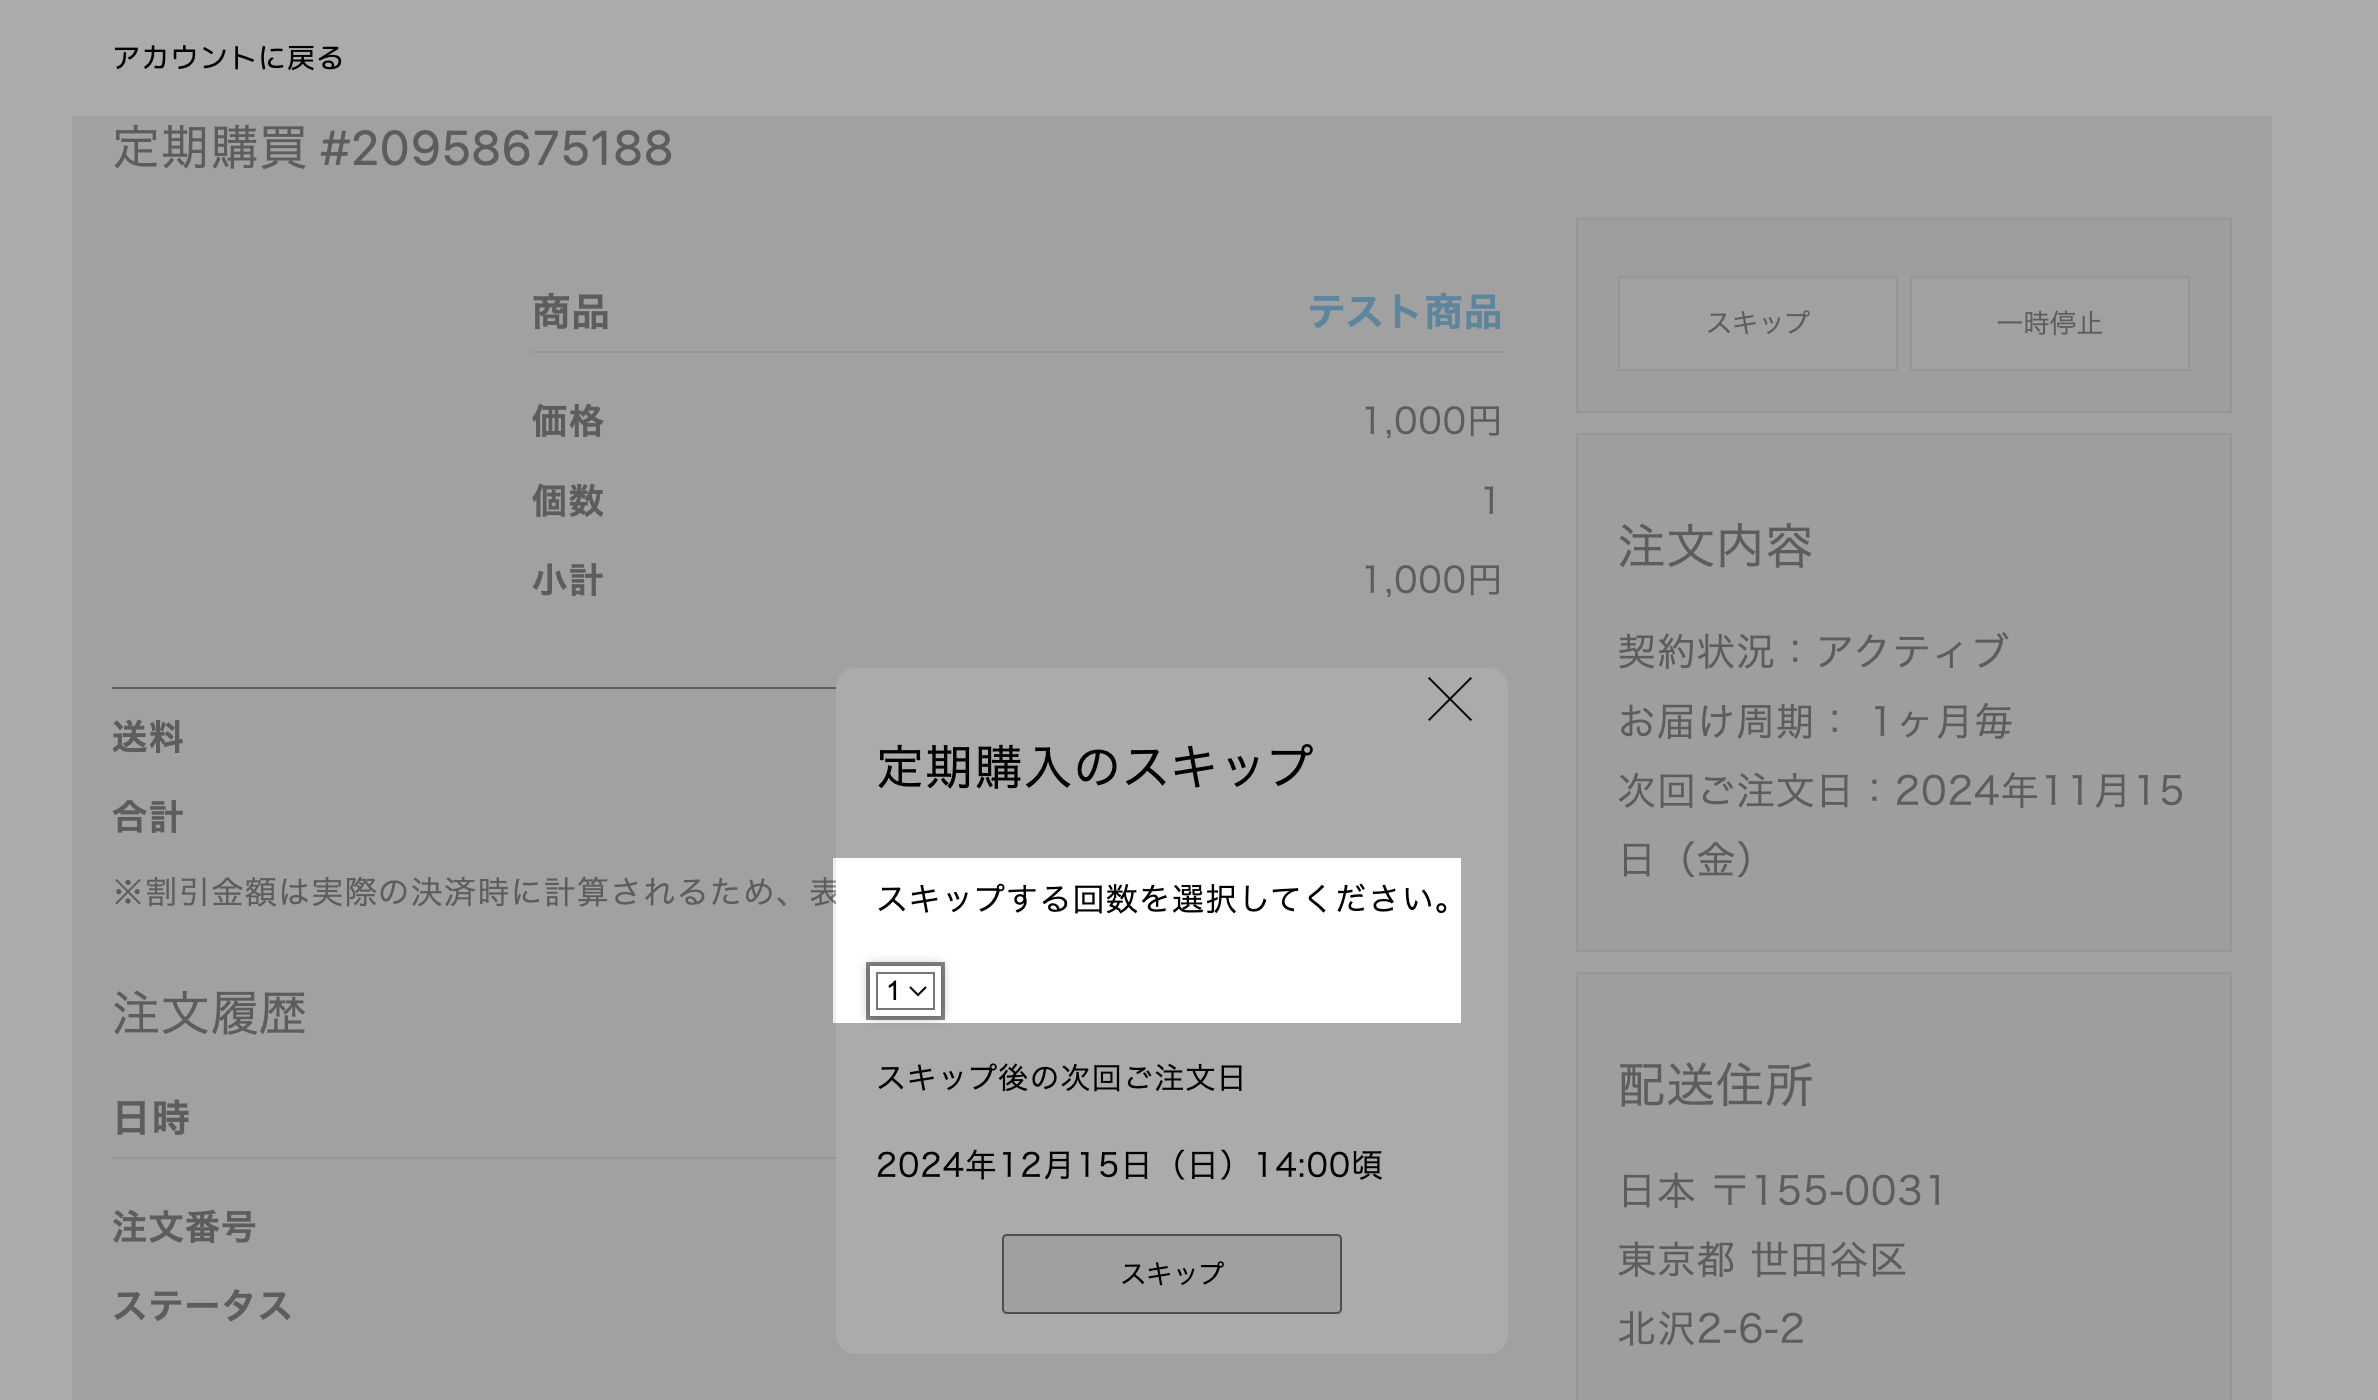Click the お届け周期 1ヶ月毎 text

[1814, 721]
